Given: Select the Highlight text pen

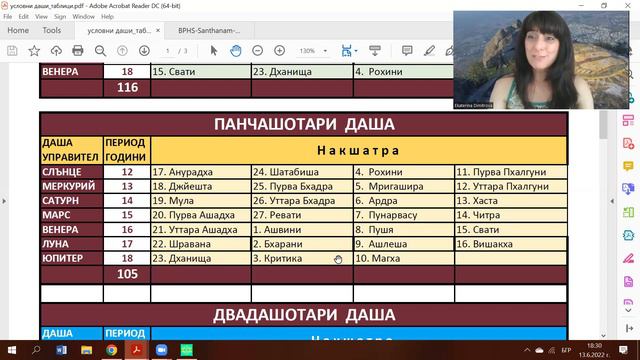Looking at the screenshot, I should [429, 51].
